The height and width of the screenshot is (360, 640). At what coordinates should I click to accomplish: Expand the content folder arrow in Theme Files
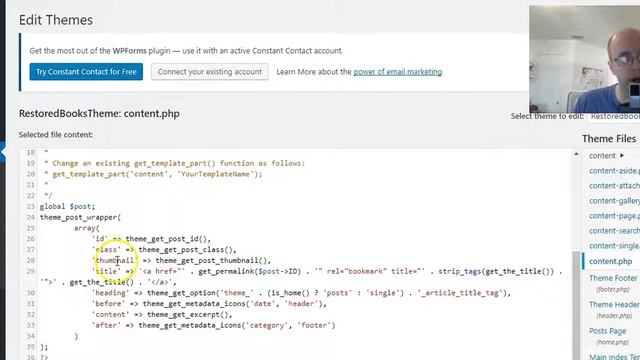tap(622, 156)
